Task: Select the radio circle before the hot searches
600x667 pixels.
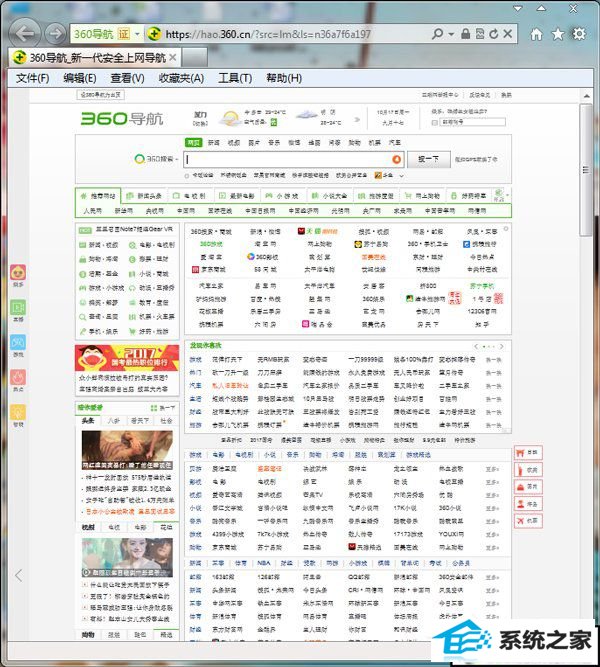Action: pos(187,176)
